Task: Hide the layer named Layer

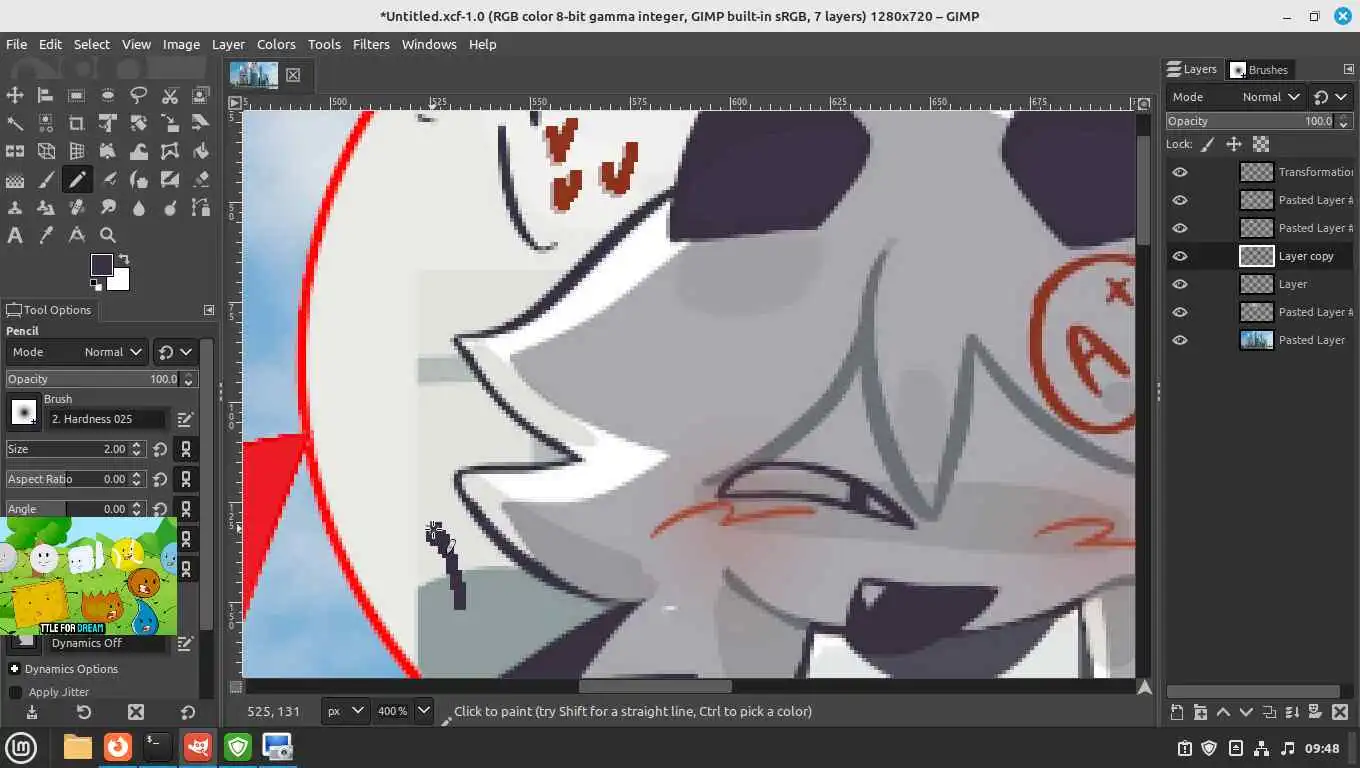Action: point(1180,284)
